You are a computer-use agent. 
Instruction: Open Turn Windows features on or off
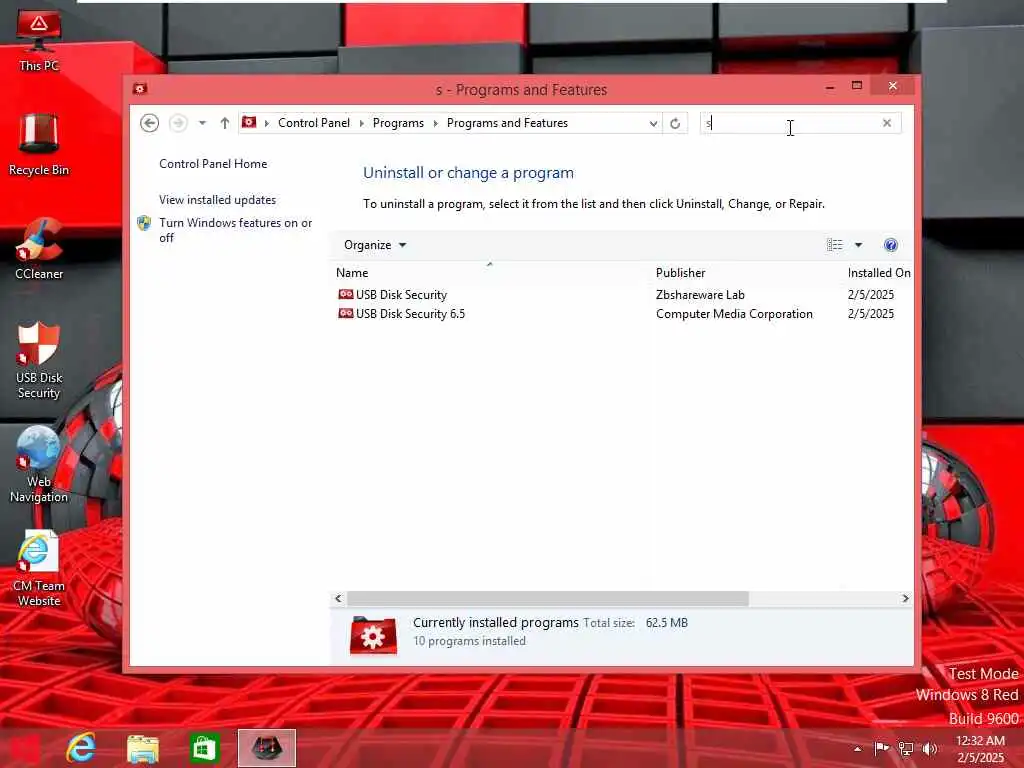pos(235,230)
